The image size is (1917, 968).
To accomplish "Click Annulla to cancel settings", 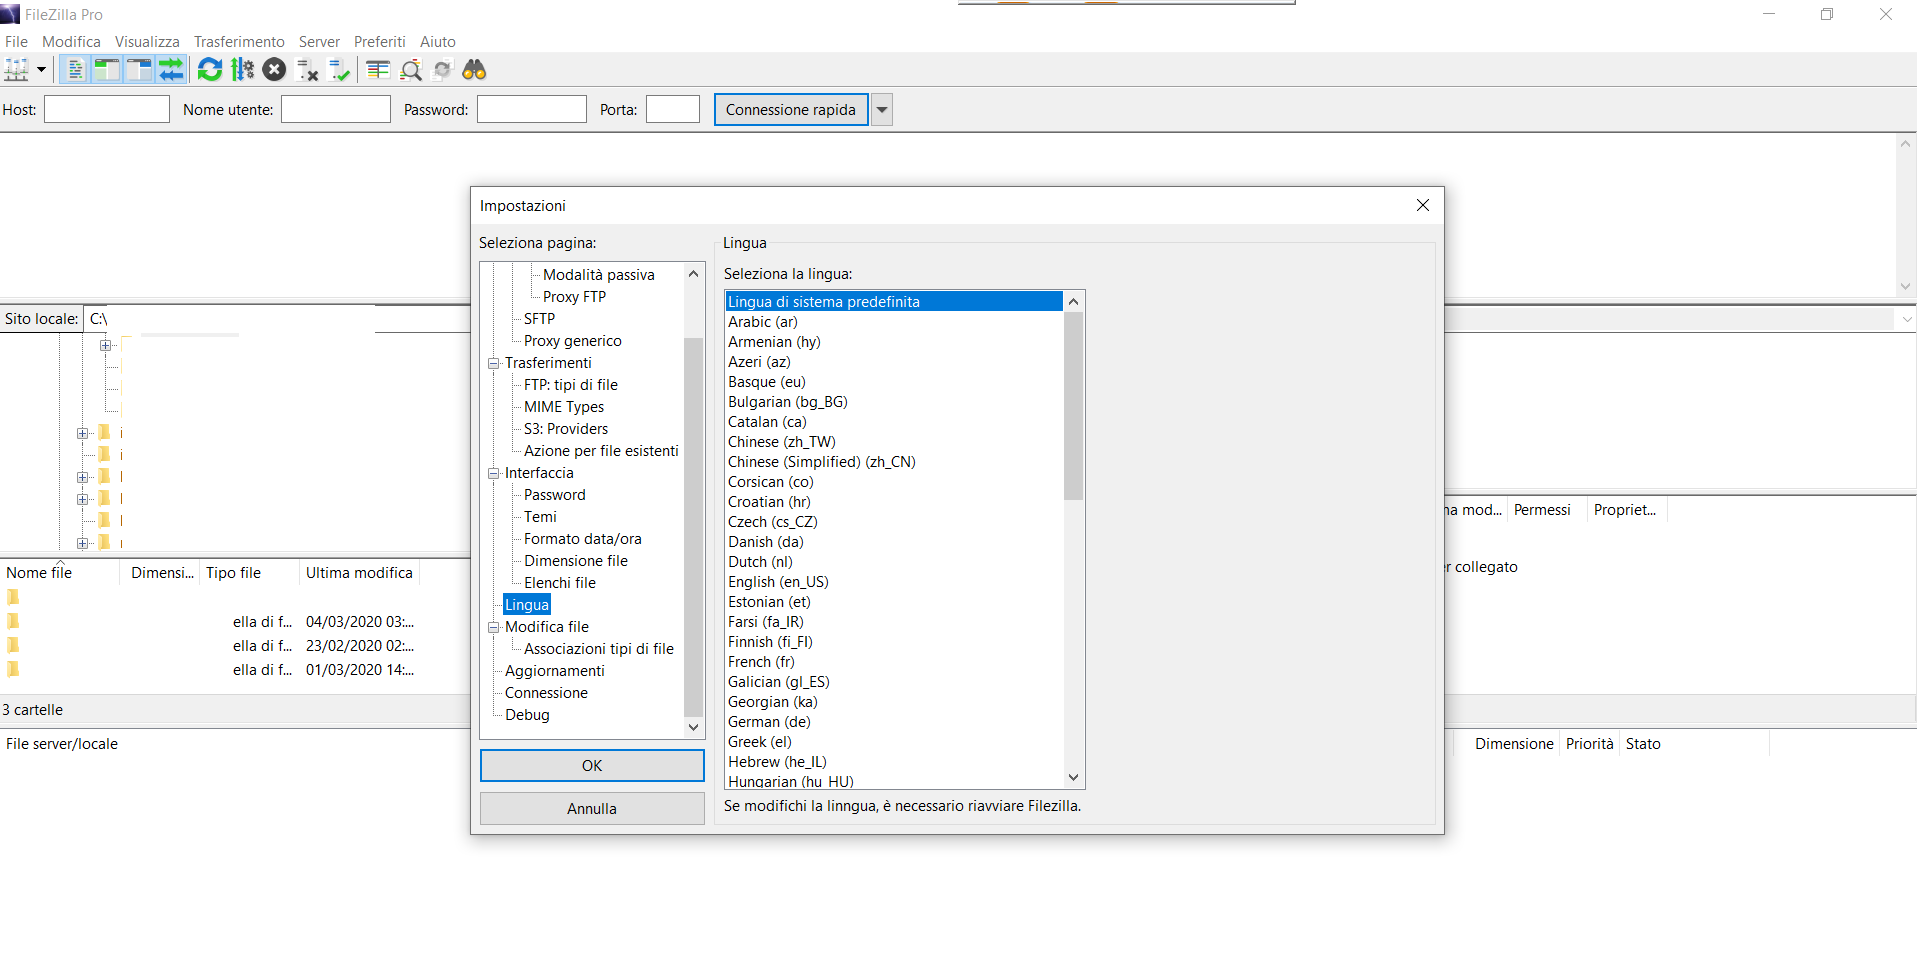I will pyautogui.click(x=592, y=809).
